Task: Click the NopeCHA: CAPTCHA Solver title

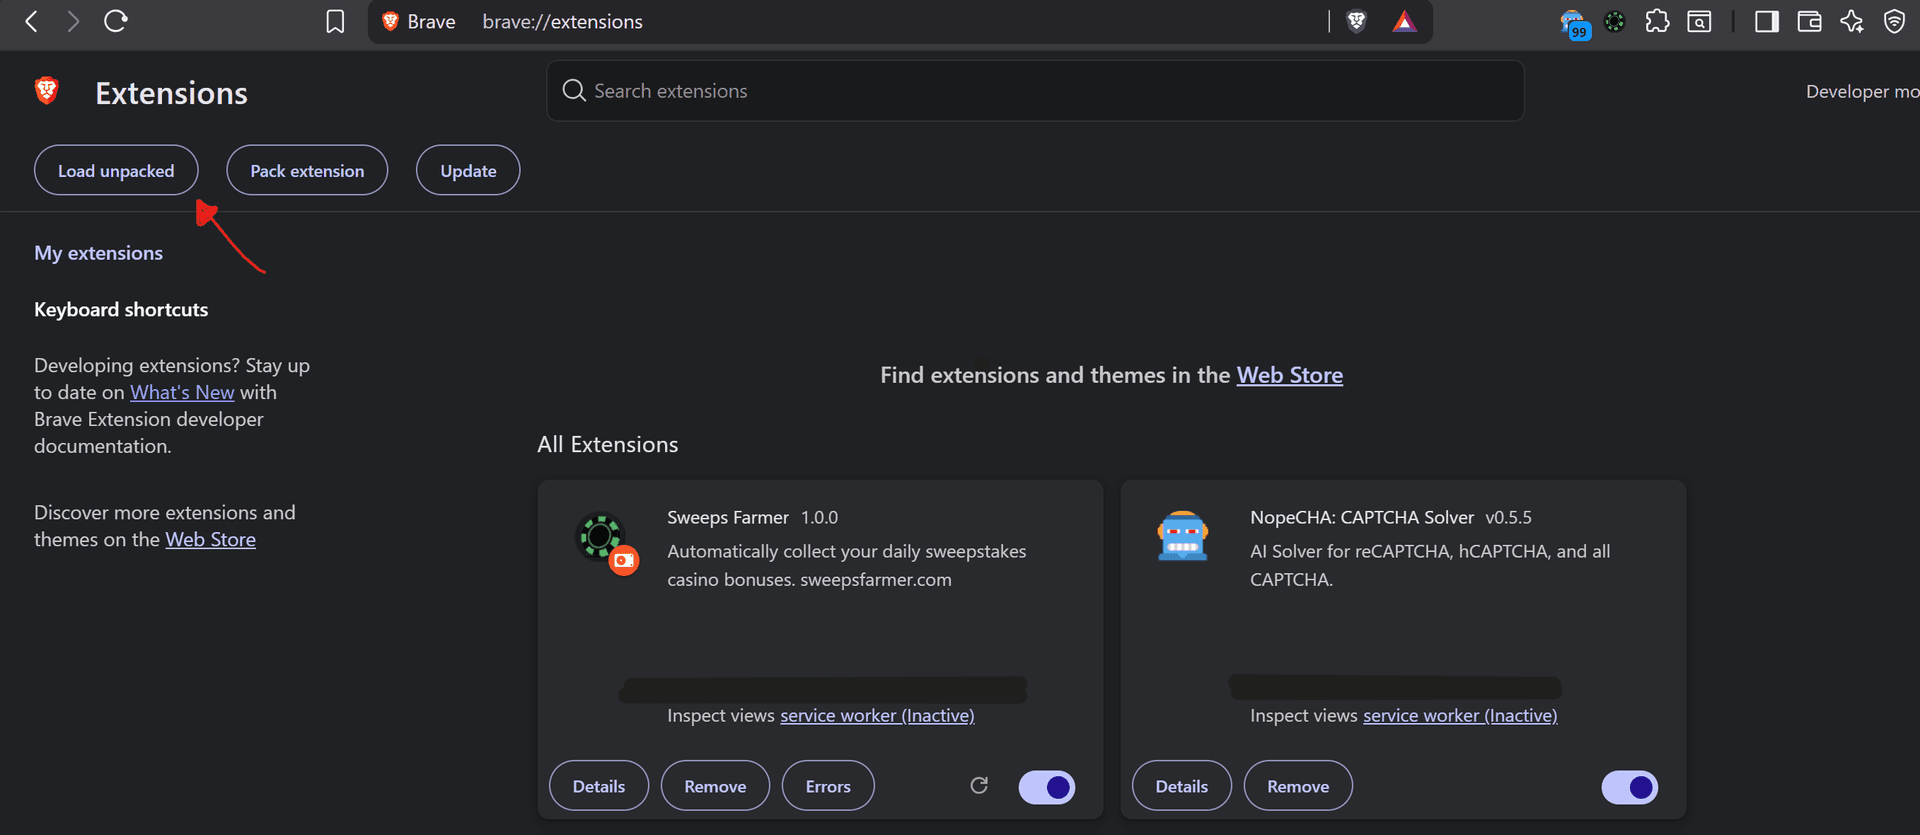Action: [x=1362, y=517]
